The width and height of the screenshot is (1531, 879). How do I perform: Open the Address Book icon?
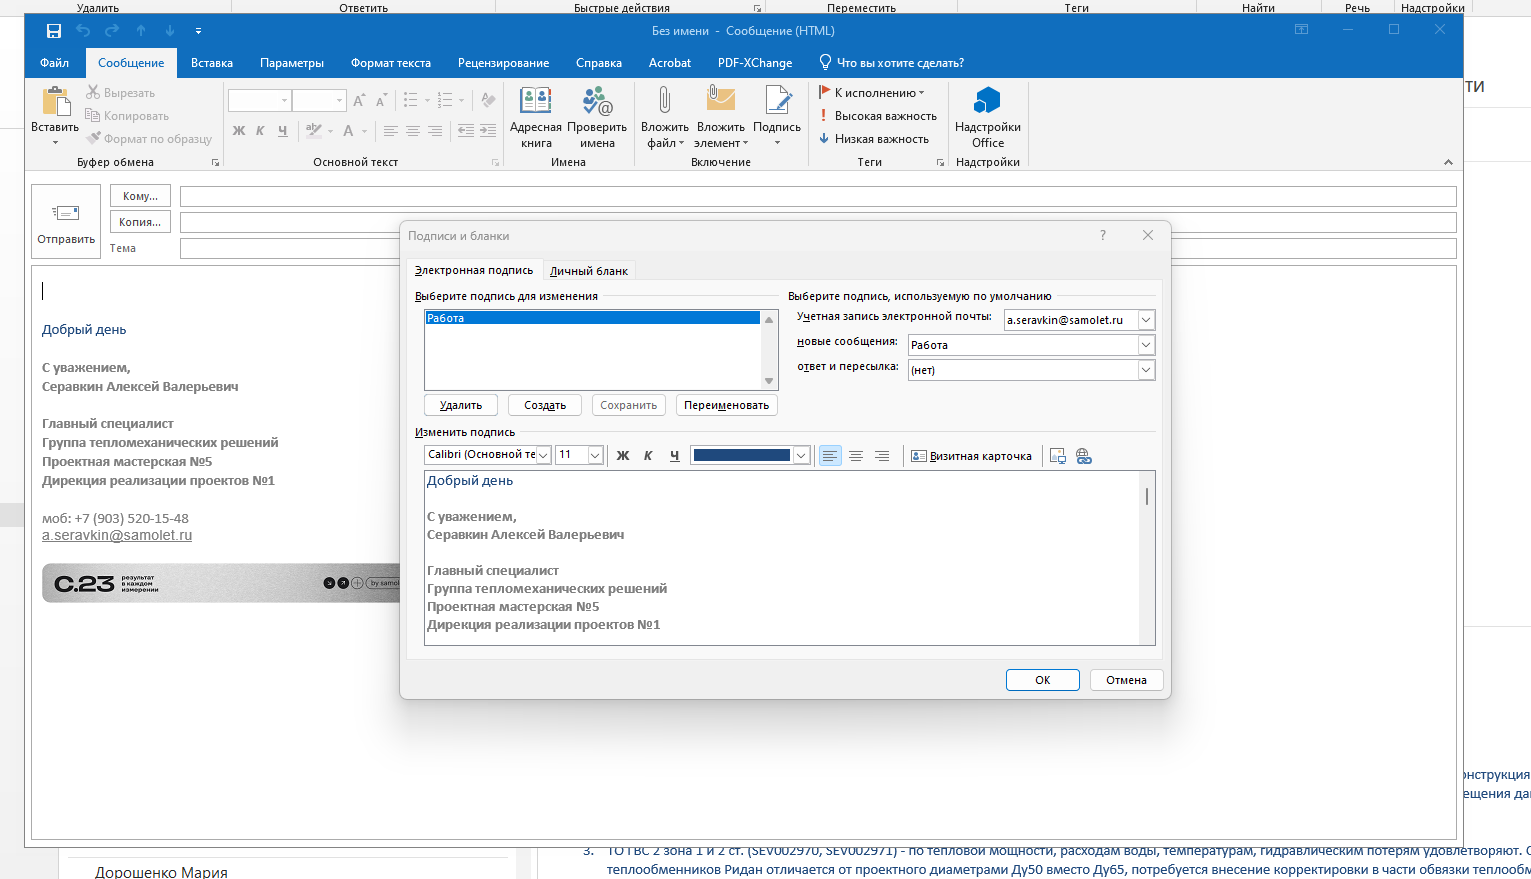[x=535, y=101]
